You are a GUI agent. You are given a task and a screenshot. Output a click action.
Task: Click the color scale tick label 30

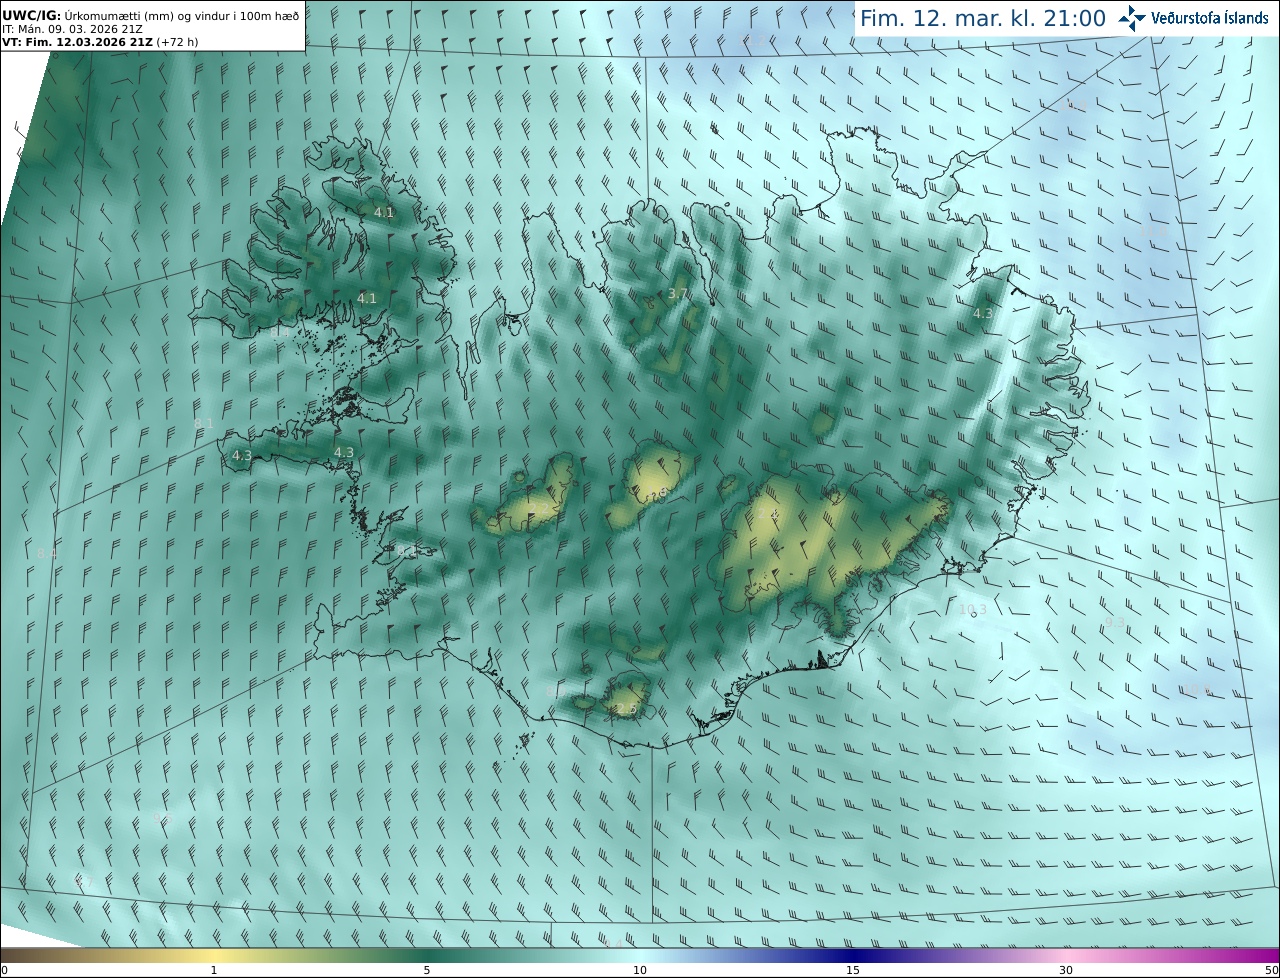click(x=1066, y=970)
